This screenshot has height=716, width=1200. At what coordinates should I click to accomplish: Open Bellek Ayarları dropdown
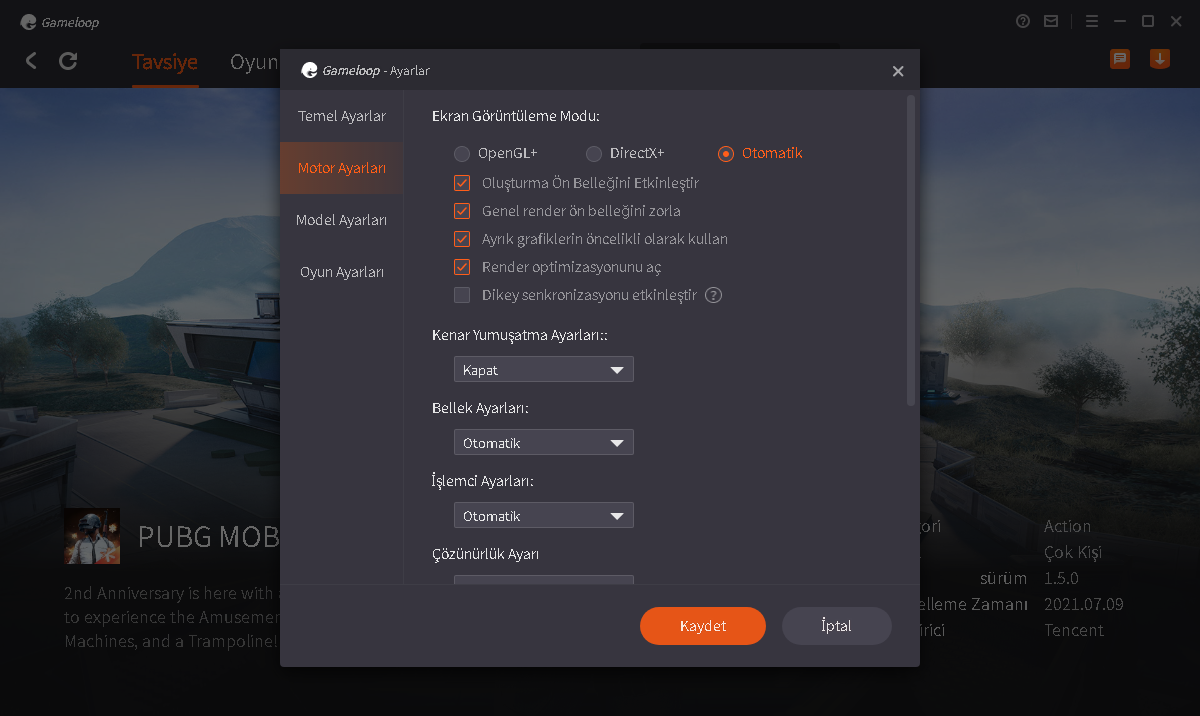tap(544, 443)
